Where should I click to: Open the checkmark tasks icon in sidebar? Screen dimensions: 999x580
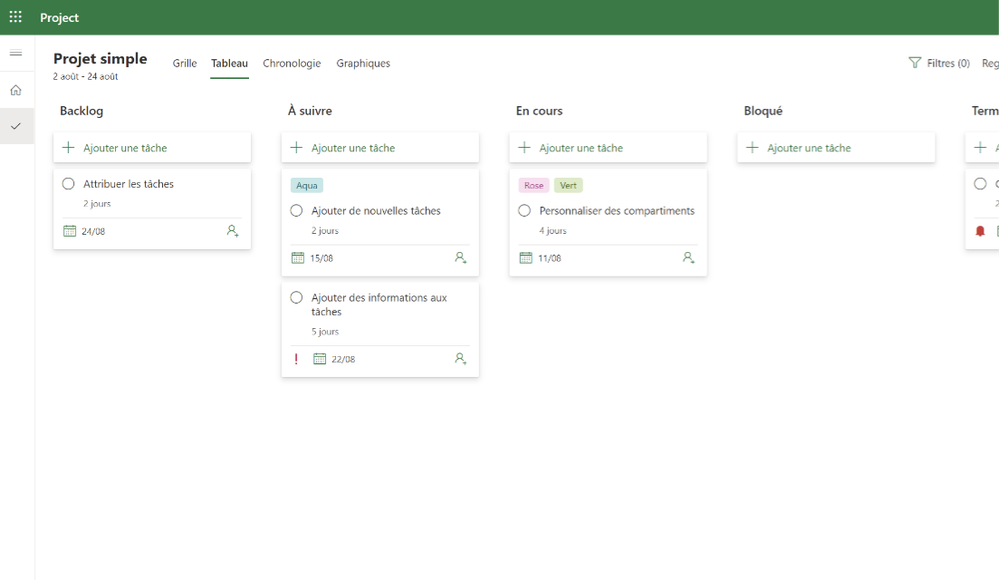point(15,126)
